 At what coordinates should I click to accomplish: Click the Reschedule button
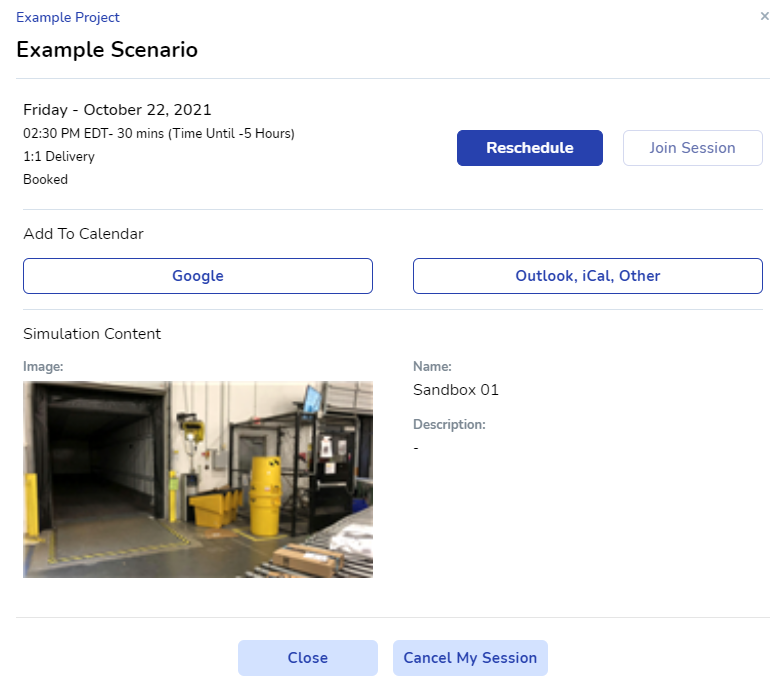pyautogui.click(x=529, y=148)
